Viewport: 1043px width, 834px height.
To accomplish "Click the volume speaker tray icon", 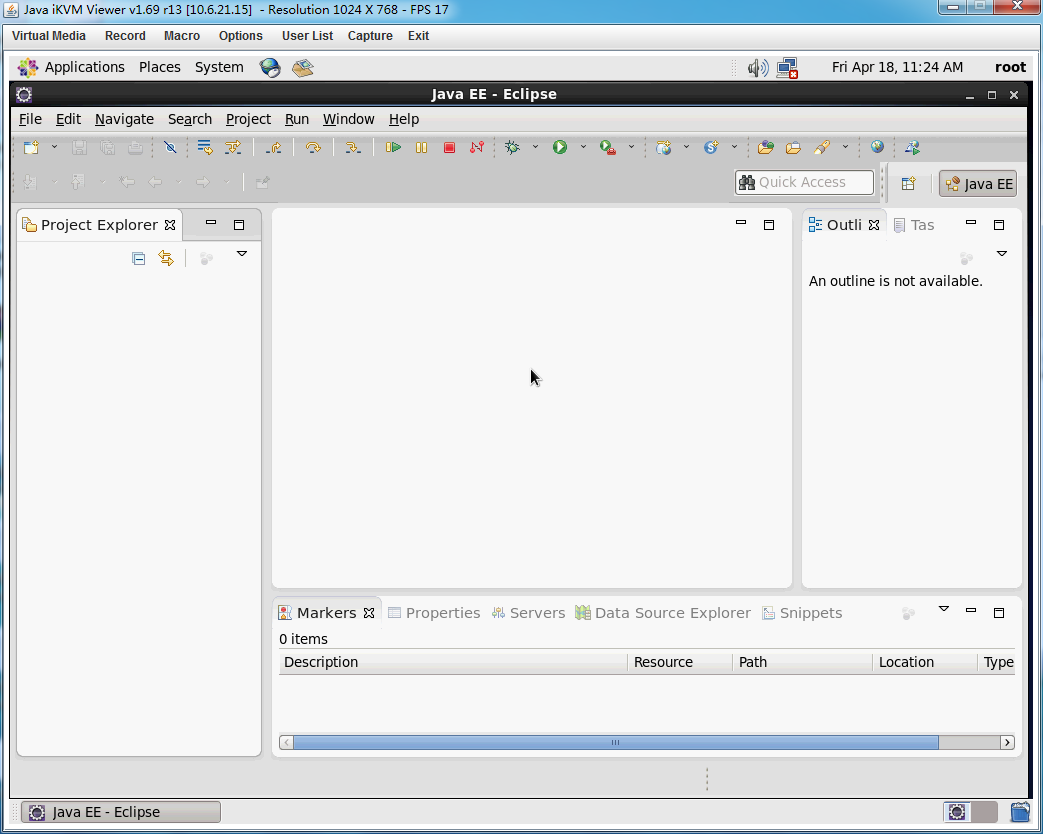I will click(x=758, y=68).
